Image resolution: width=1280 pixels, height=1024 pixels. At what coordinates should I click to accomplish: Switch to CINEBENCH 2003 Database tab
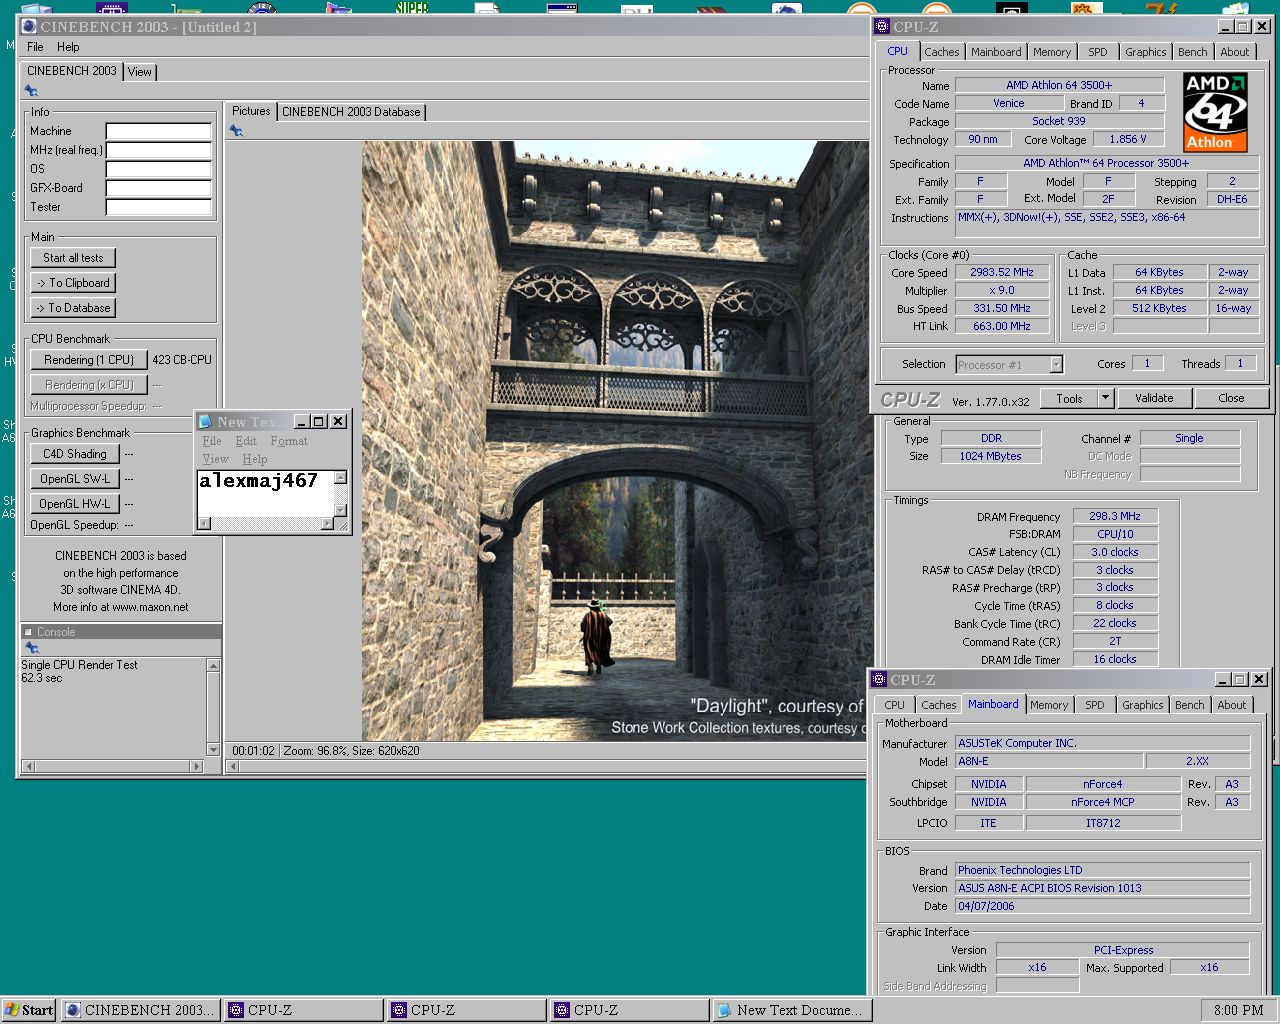pos(351,112)
